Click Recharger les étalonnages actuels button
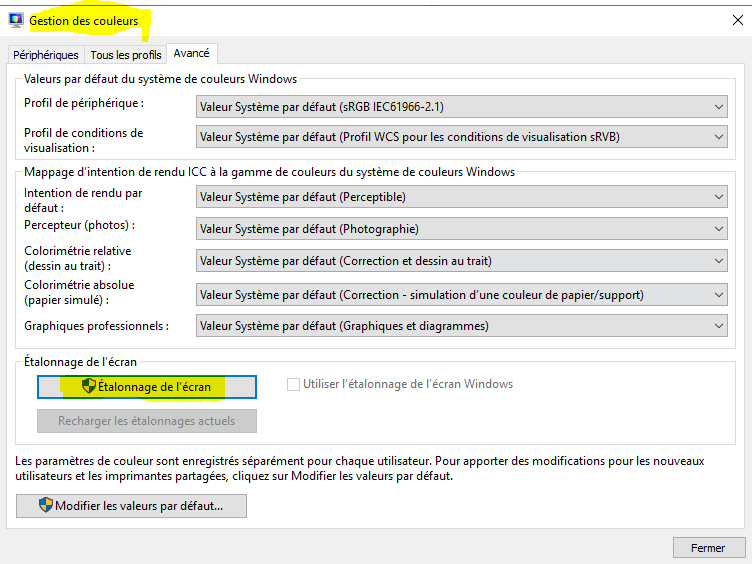752x564 pixels. 147,421
